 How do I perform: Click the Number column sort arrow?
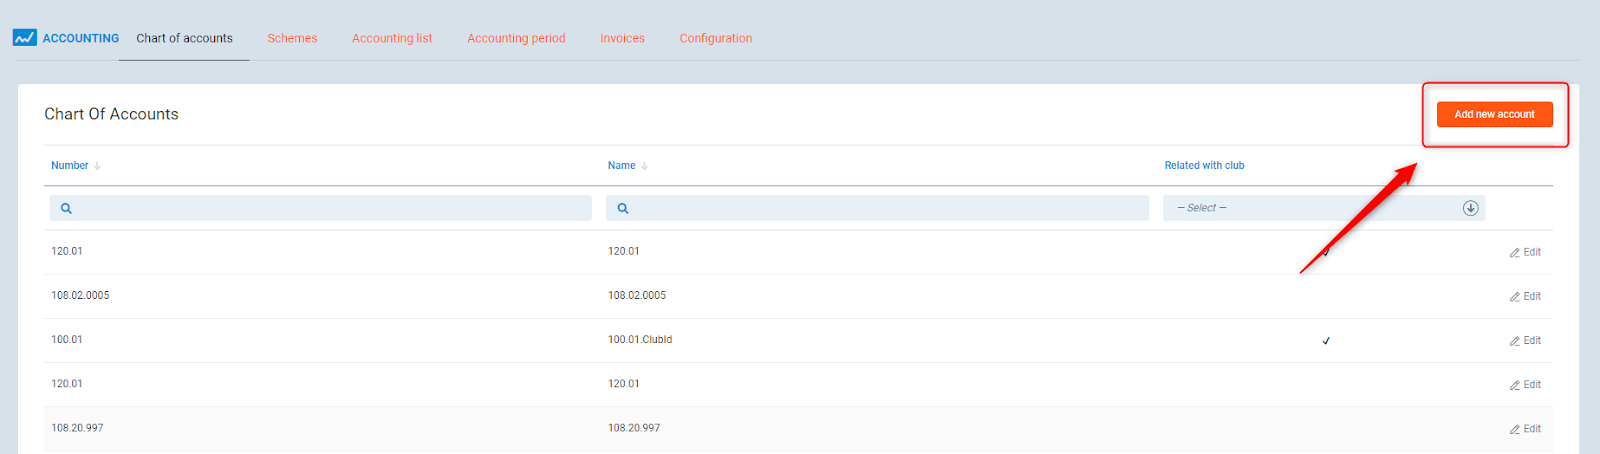(x=97, y=166)
